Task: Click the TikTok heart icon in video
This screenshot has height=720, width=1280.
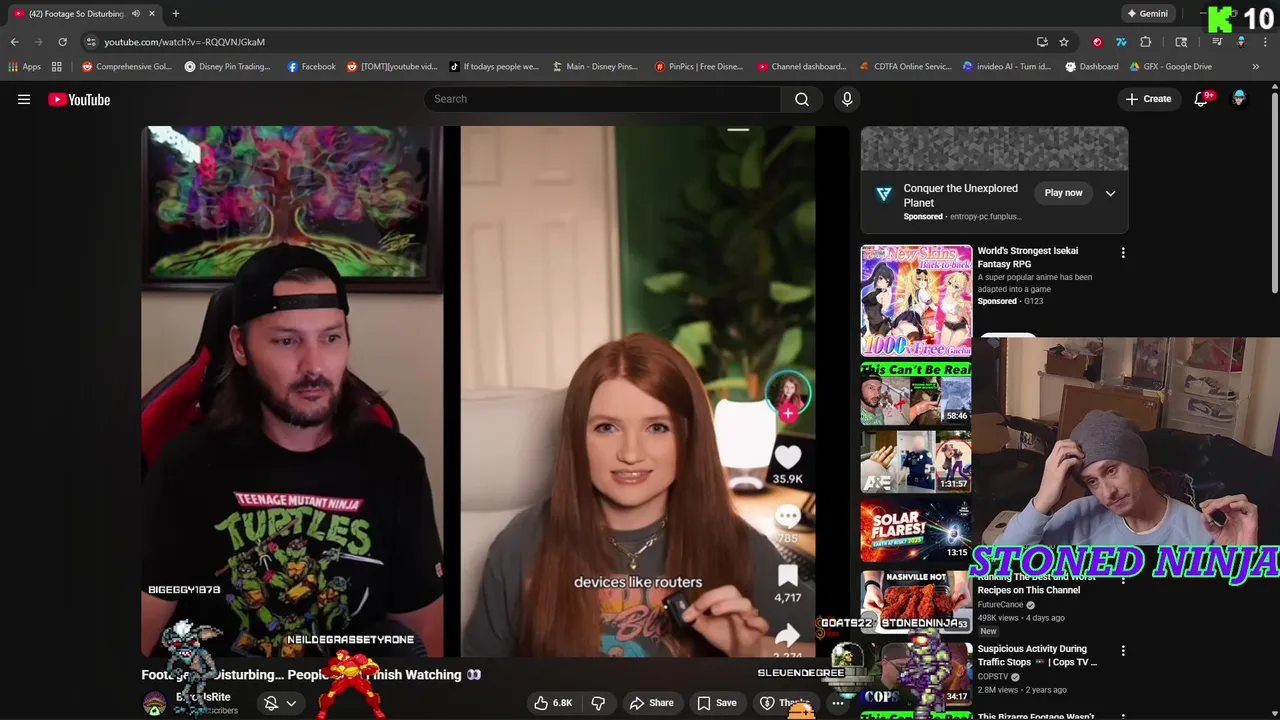Action: (x=788, y=457)
